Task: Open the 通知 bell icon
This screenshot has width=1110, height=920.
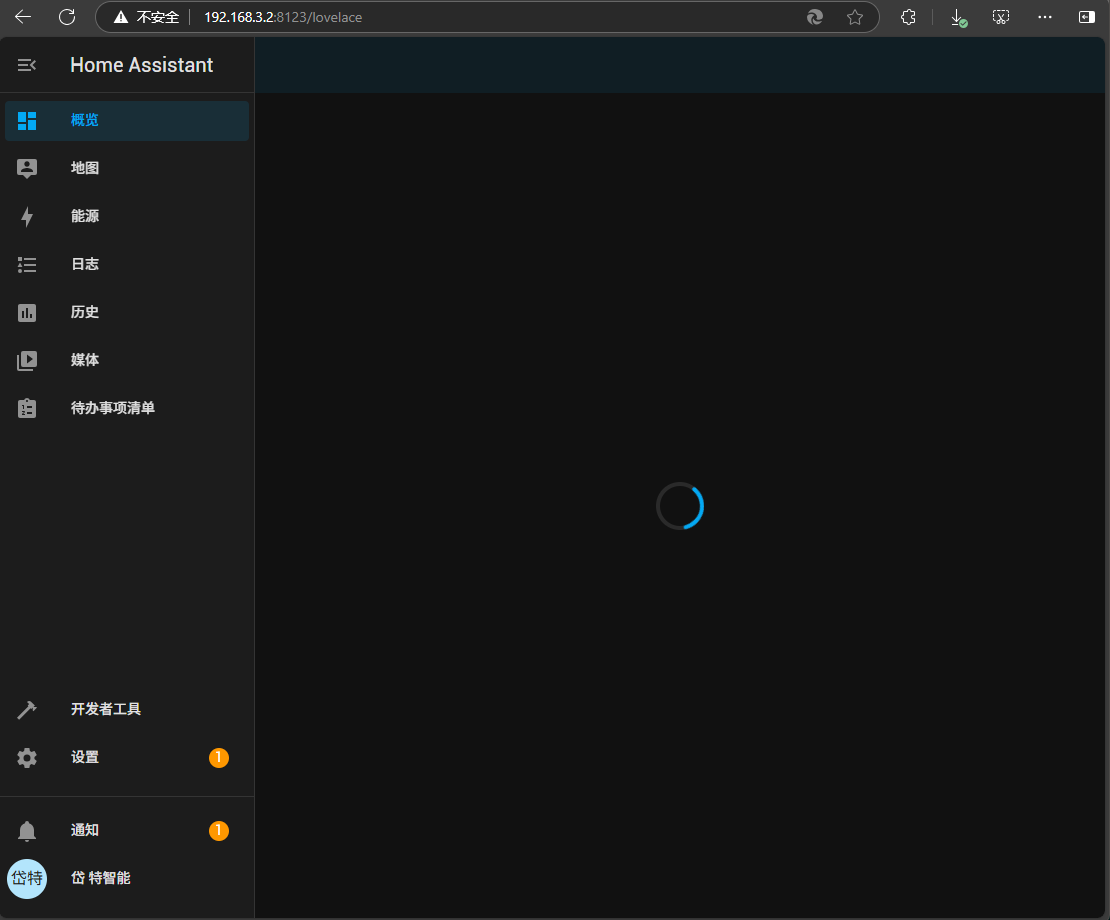Action: tap(27, 831)
